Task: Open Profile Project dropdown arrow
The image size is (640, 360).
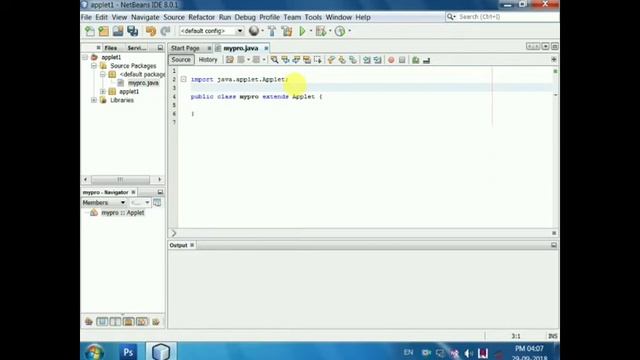Action: pyautogui.click(x=349, y=31)
